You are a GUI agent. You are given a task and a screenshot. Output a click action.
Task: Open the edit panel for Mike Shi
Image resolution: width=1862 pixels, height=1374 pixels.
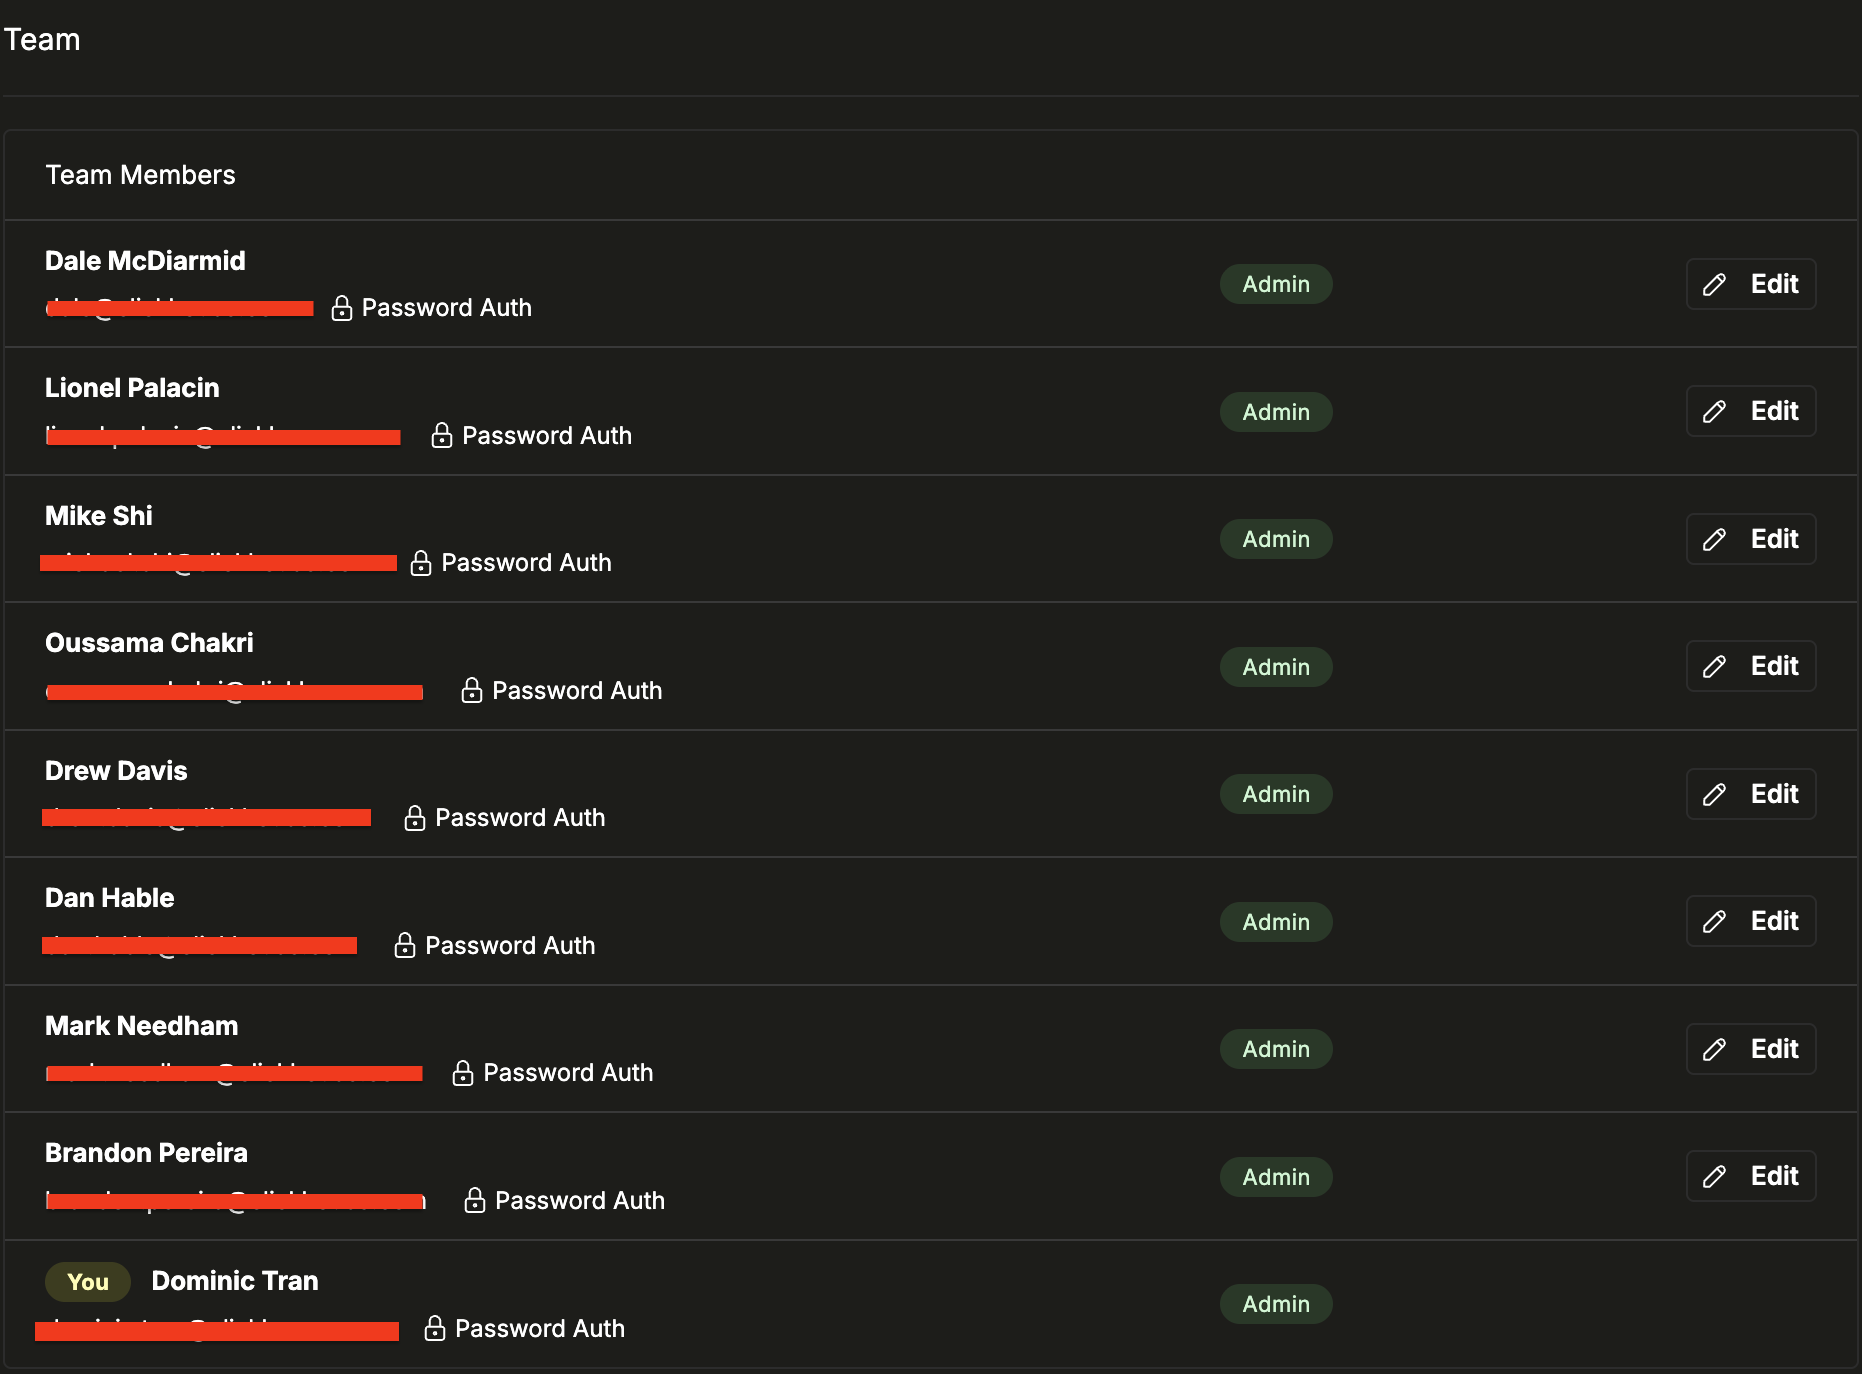1750,538
